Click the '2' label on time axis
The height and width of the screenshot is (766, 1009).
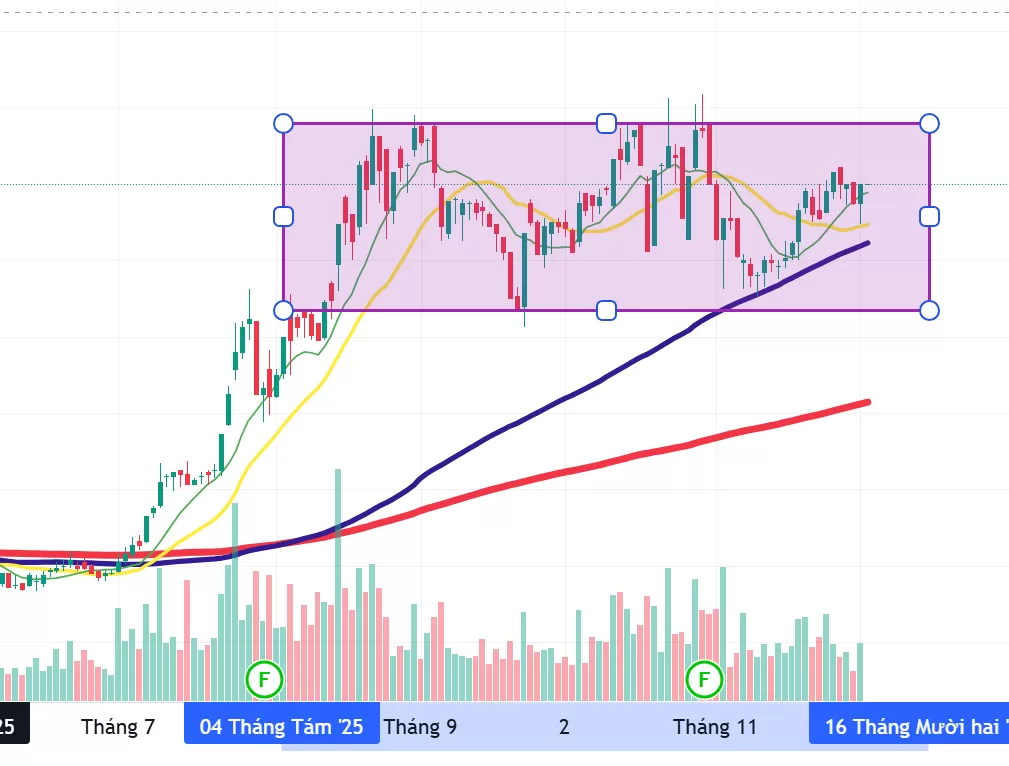(564, 727)
